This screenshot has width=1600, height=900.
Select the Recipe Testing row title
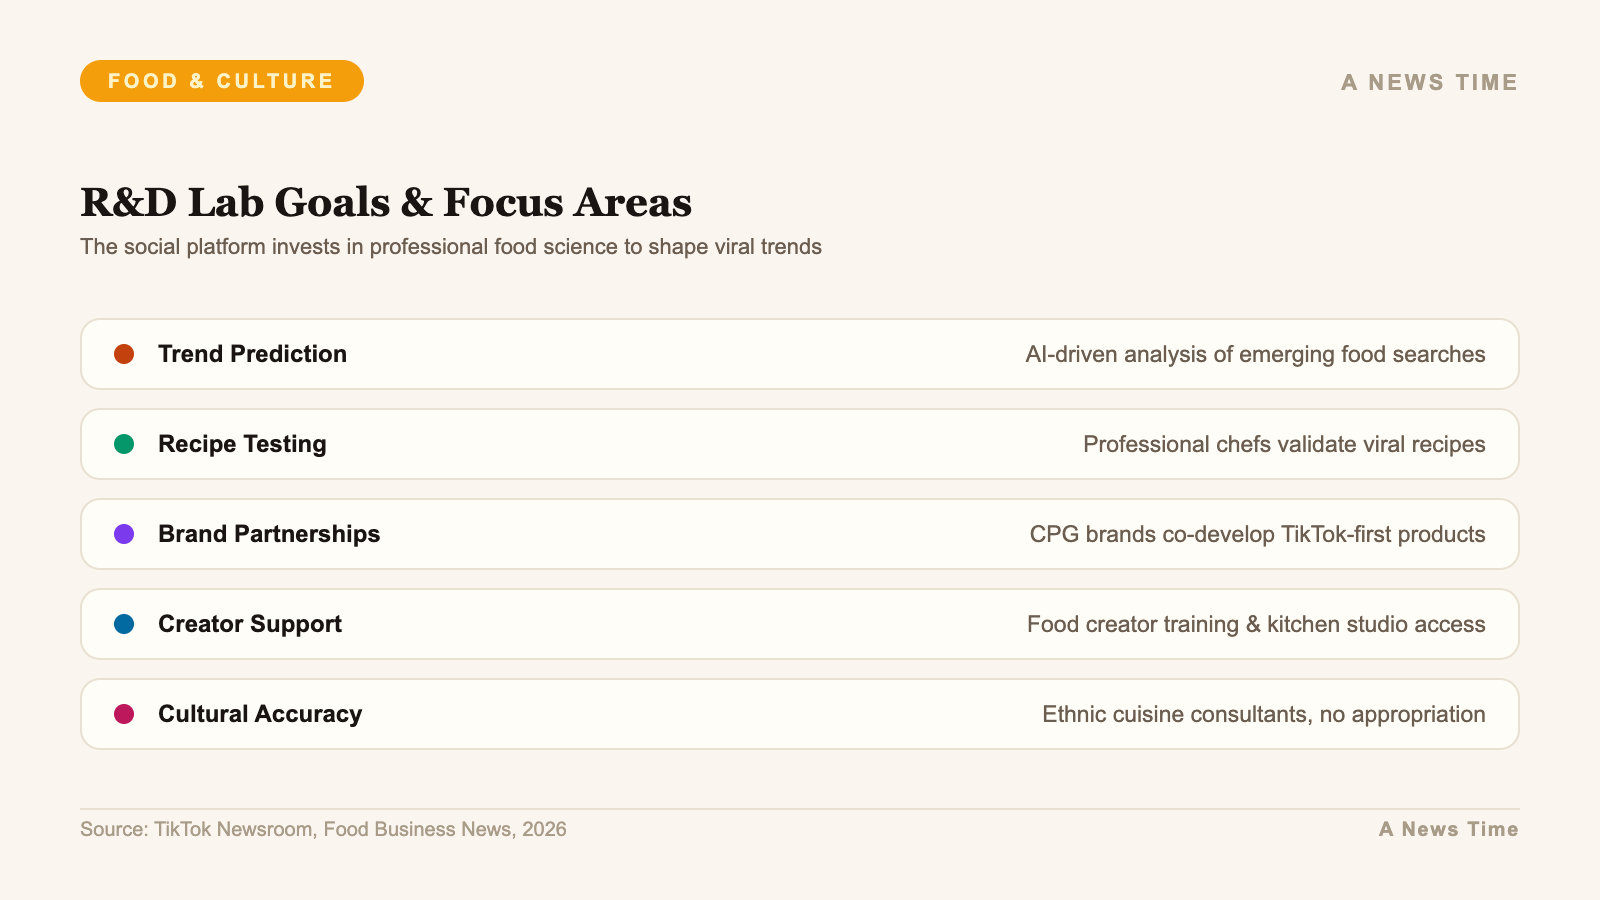[242, 444]
